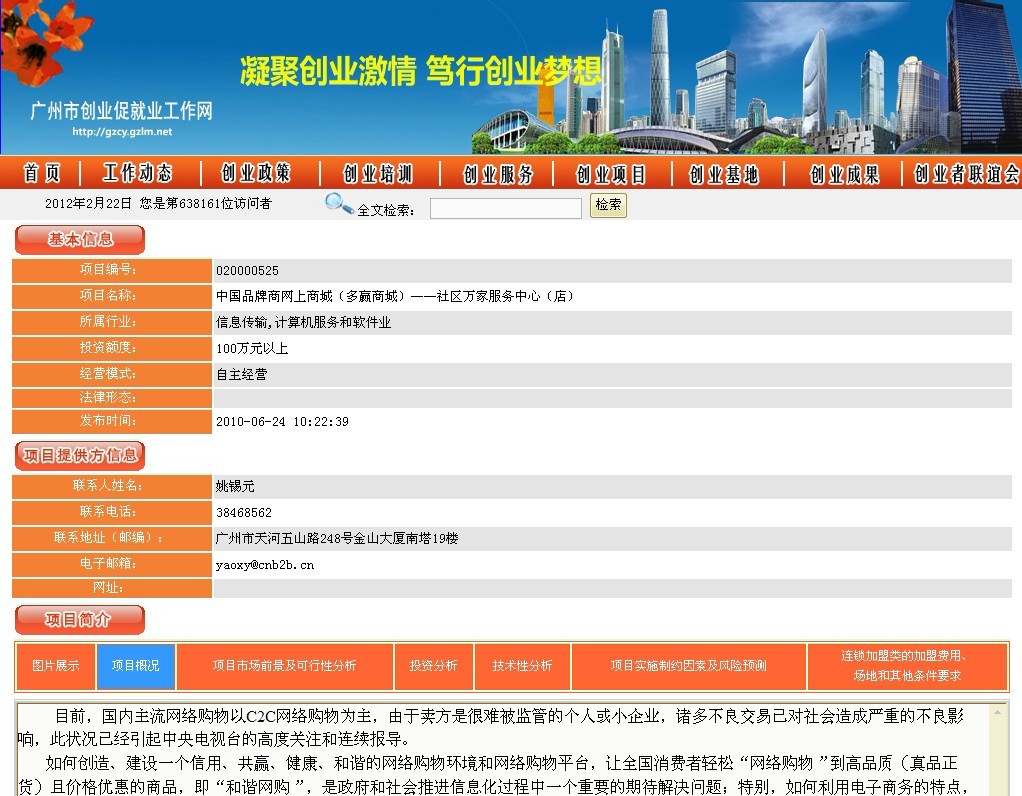1022x796 pixels.
Task: Open the 创业项目 navigation item
Action: click(611, 174)
